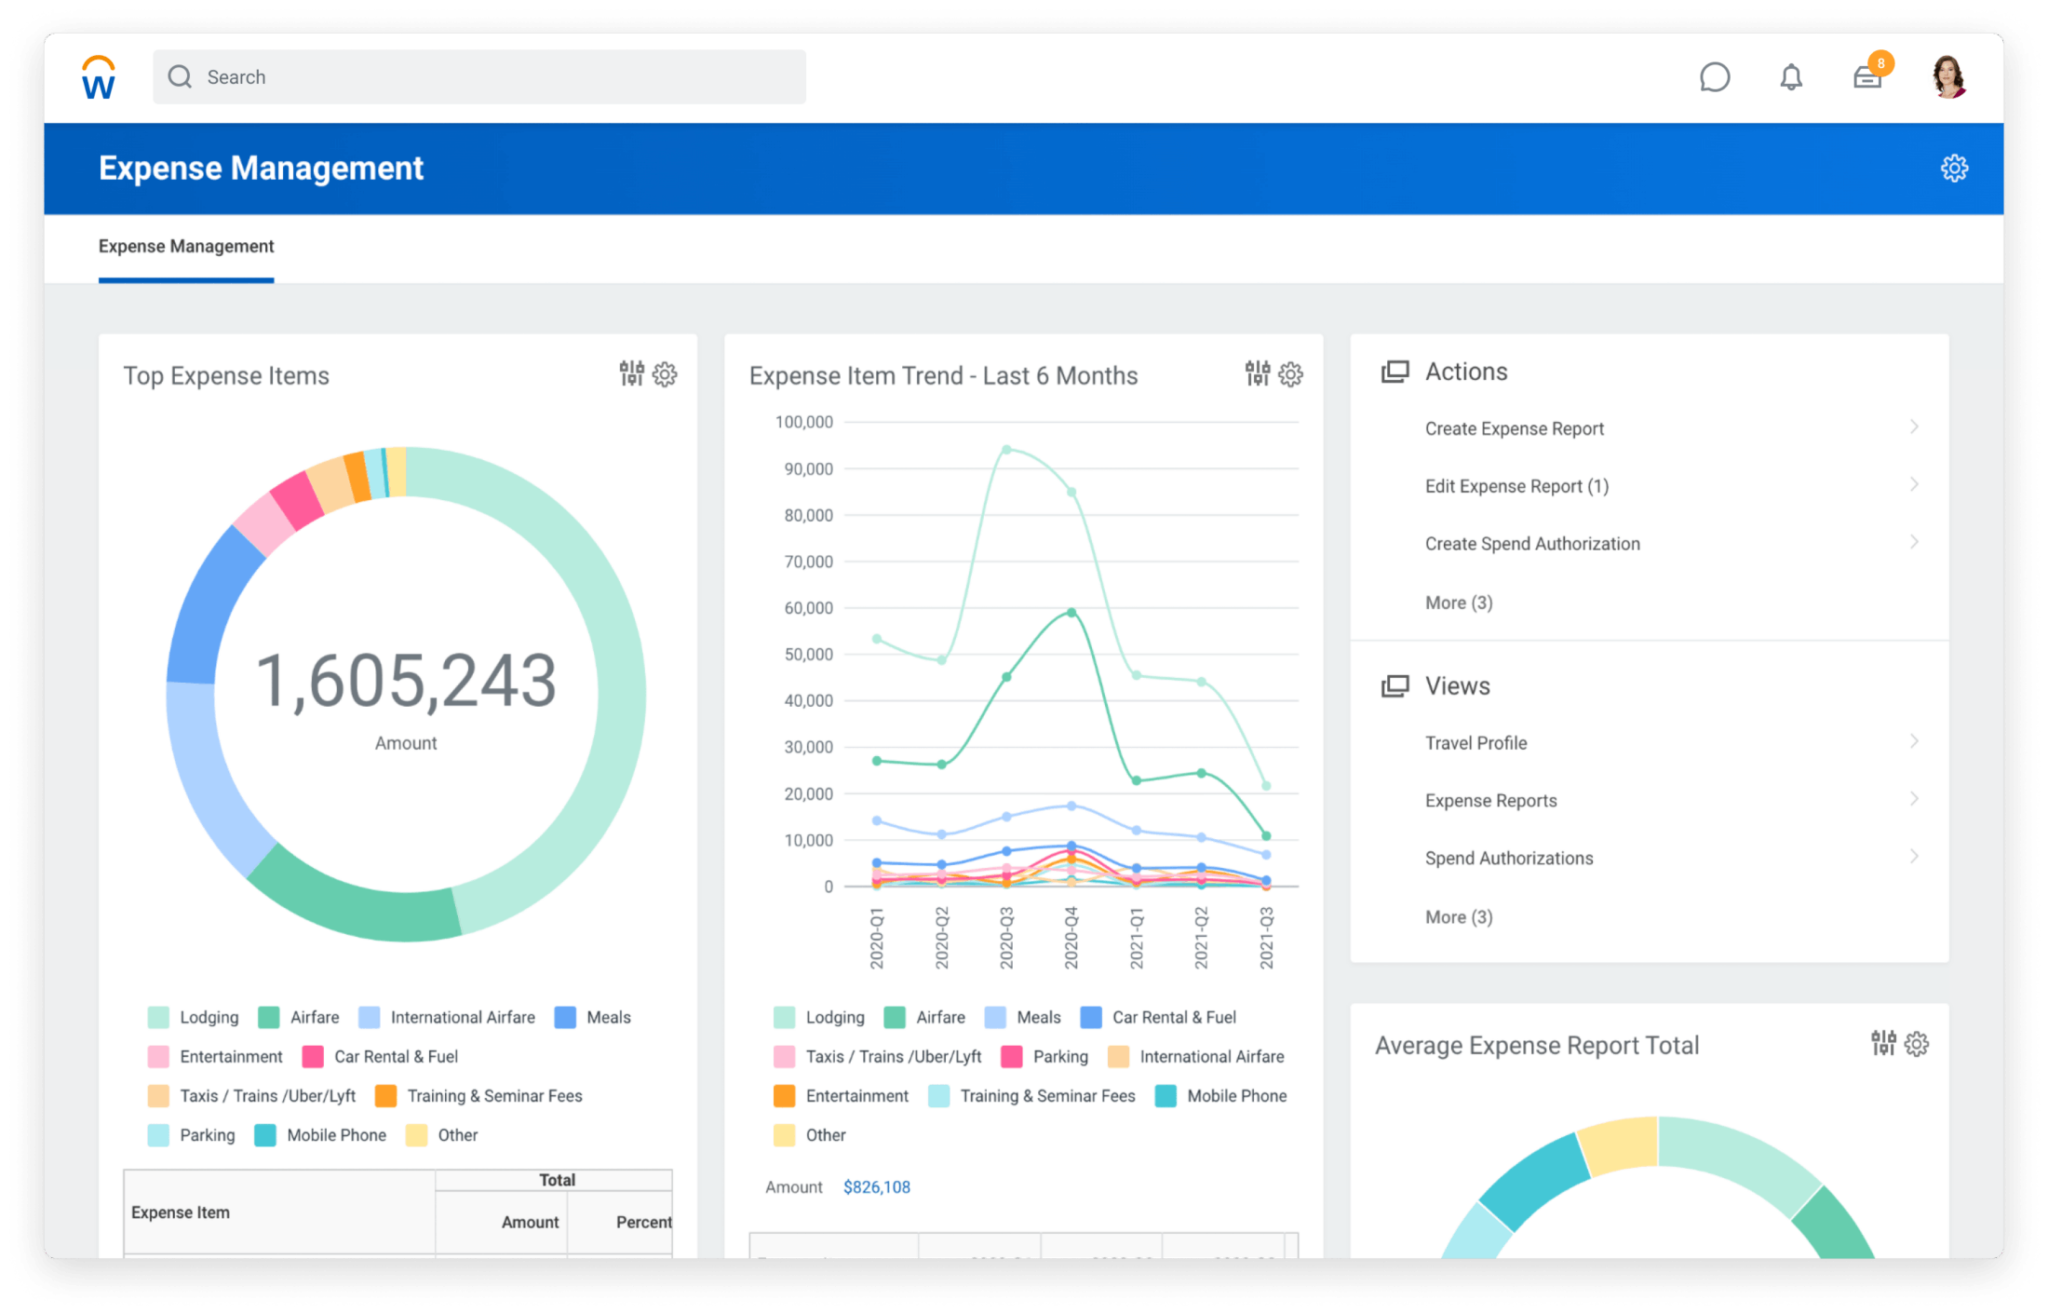Viewport: 2048px width, 1314px height.
Task: Click the gear icon on Top Expense Items card
Action: point(666,374)
